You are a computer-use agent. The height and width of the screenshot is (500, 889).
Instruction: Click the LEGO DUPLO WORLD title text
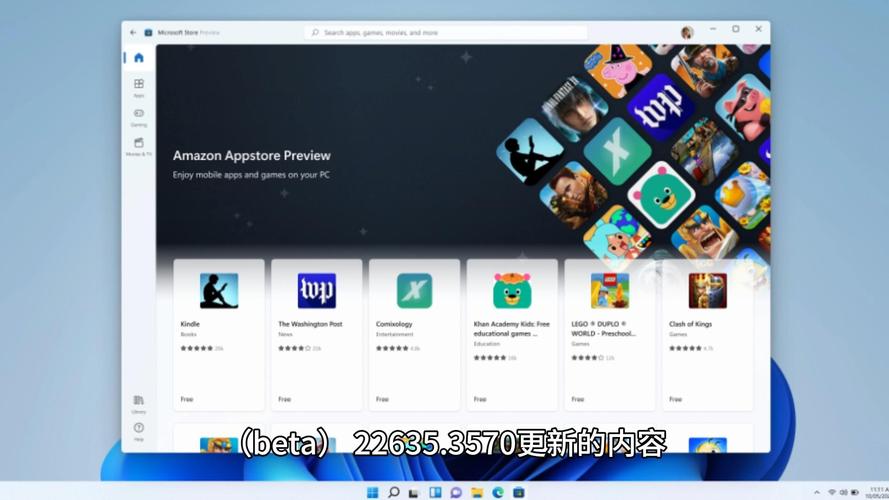[x=603, y=329]
